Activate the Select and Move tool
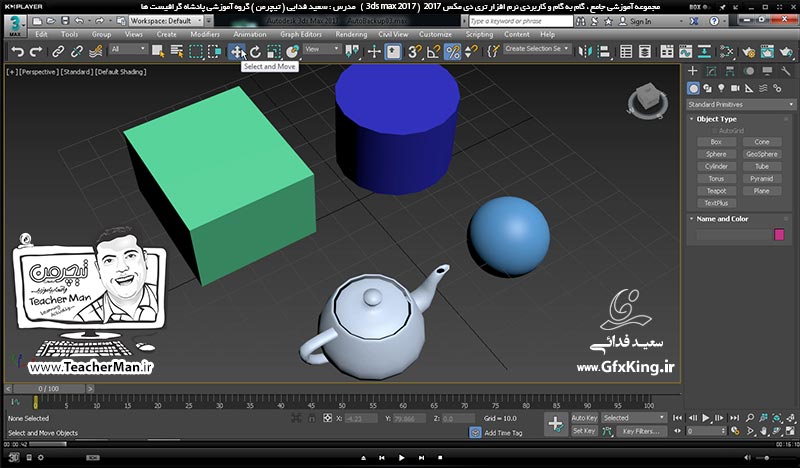Screen dimensions: 800x468 pos(237,52)
